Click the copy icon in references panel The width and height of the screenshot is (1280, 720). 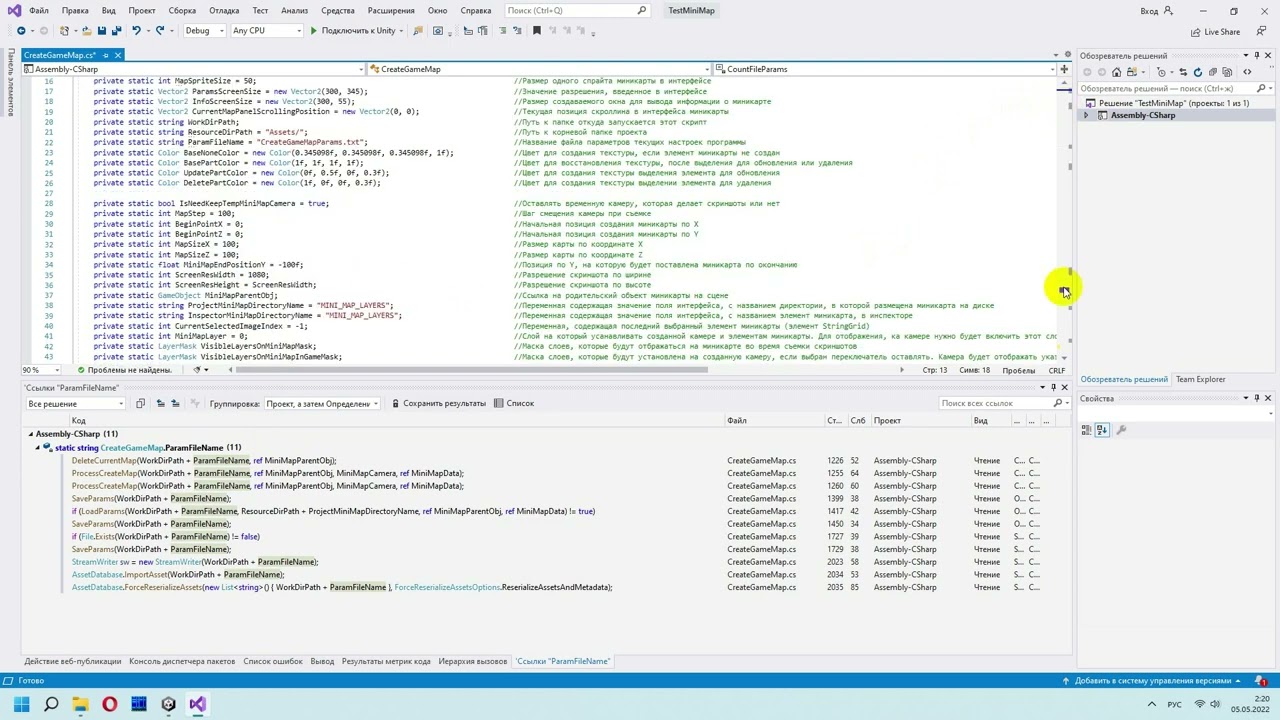140,403
